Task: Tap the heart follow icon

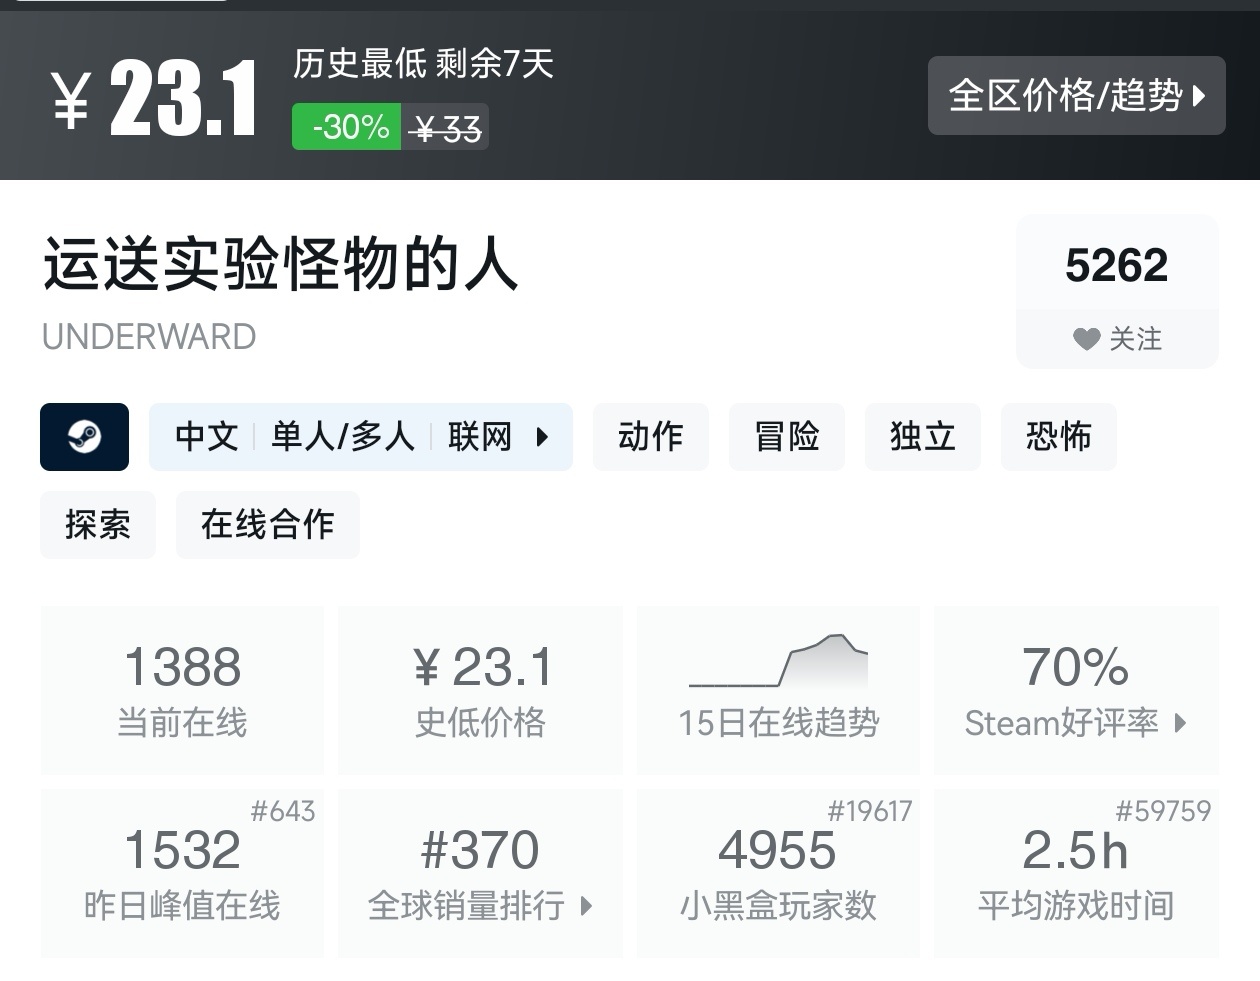Action: (x=1087, y=339)
